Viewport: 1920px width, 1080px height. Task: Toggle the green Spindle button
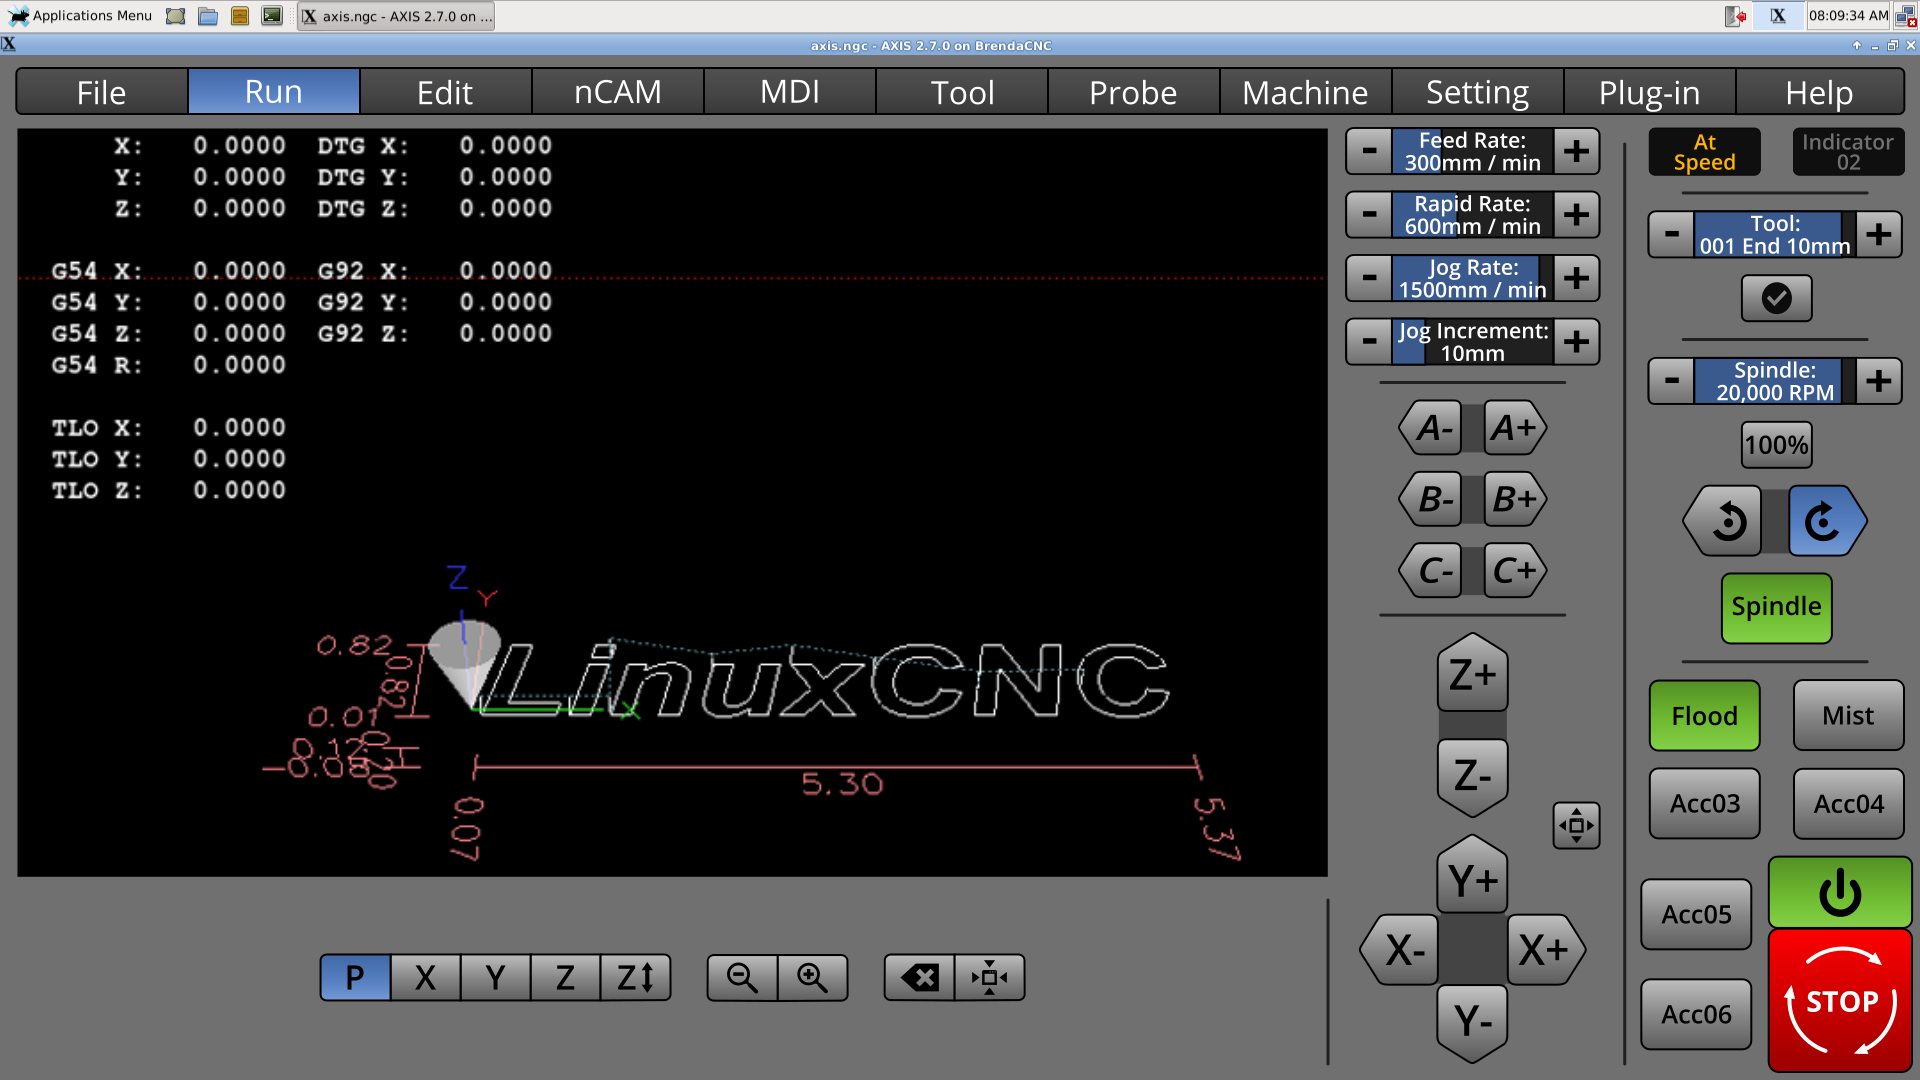[1776, 607]
